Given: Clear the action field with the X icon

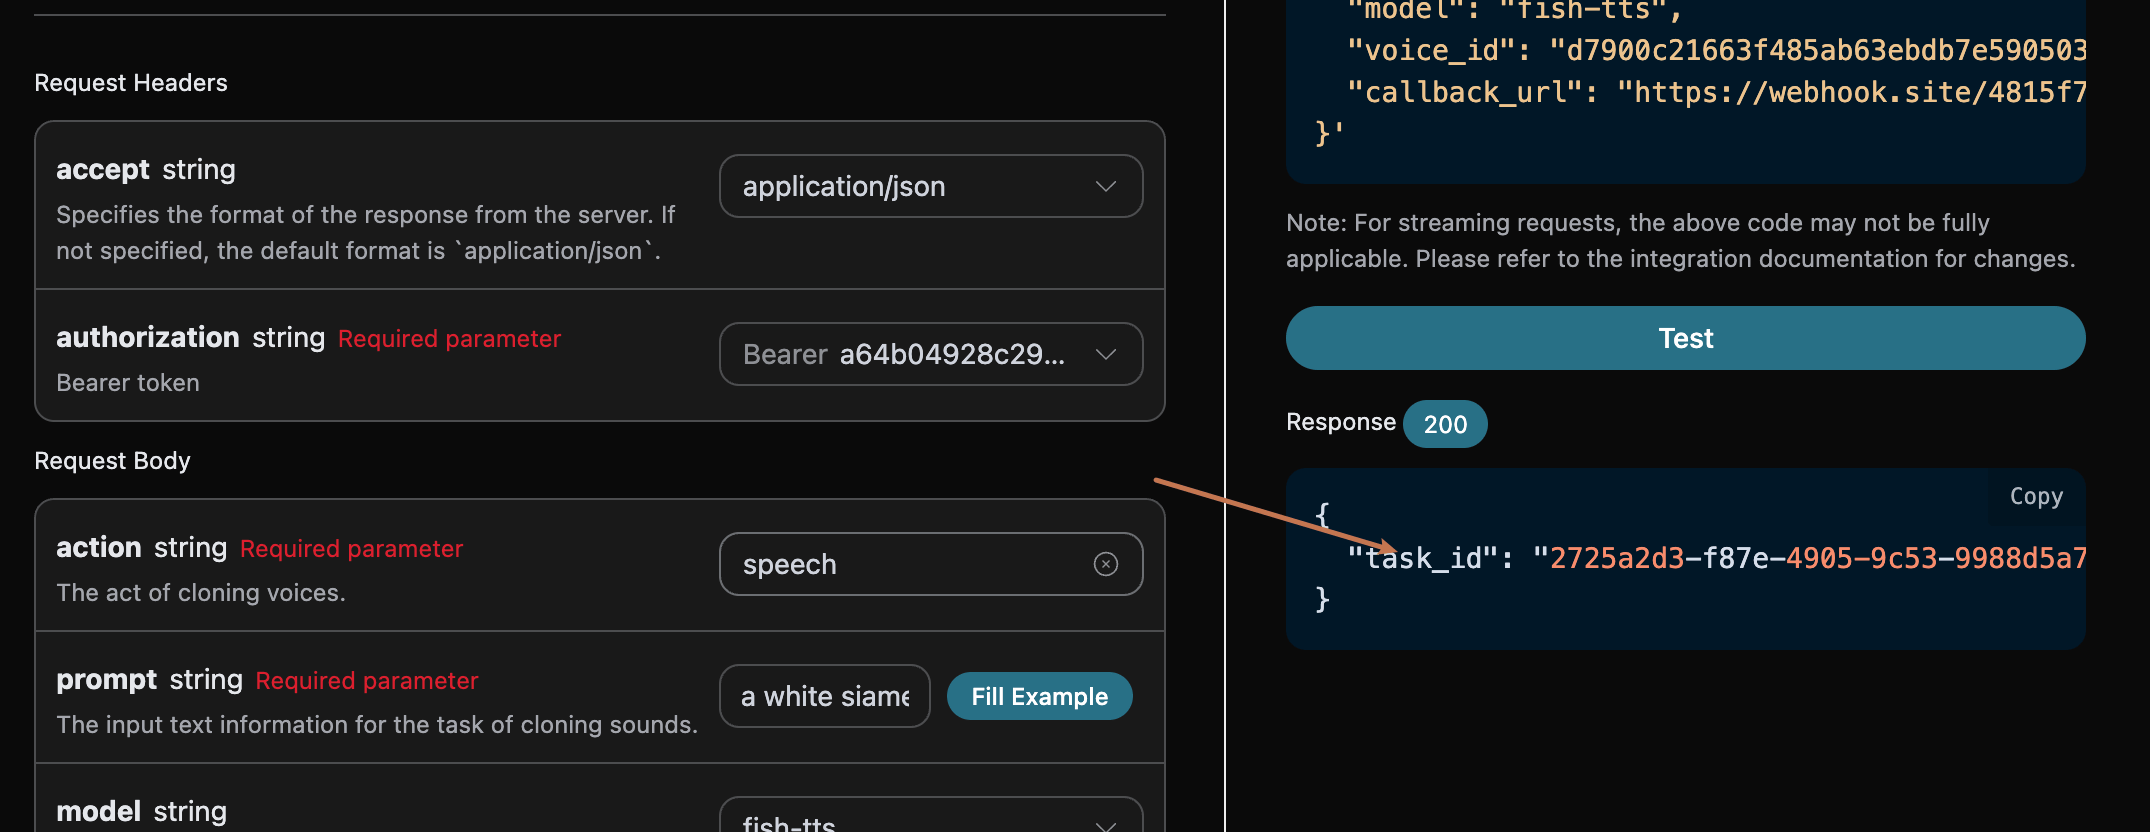Looking at the screenshot, I should (x=1105, y=564).
